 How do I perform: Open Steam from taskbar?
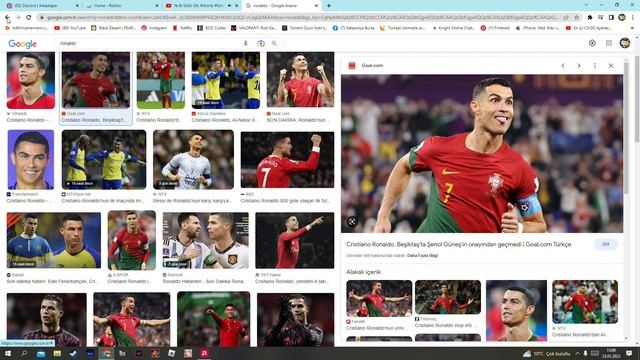click(73, 353)
